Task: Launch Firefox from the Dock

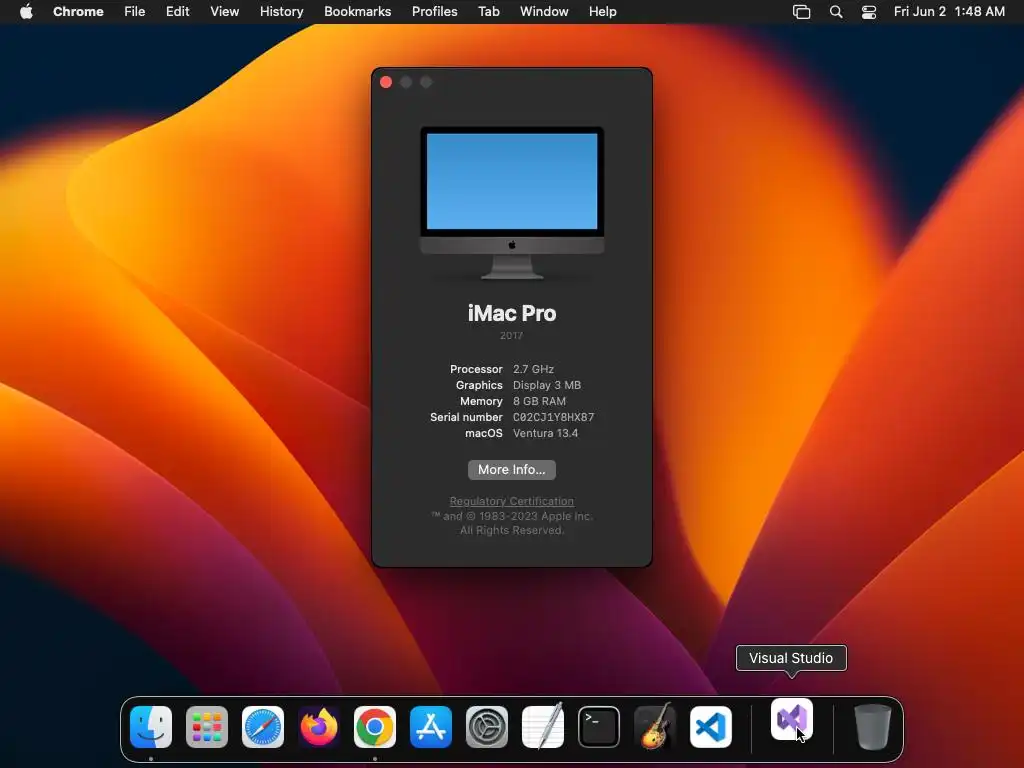Action: pos(319,727)
